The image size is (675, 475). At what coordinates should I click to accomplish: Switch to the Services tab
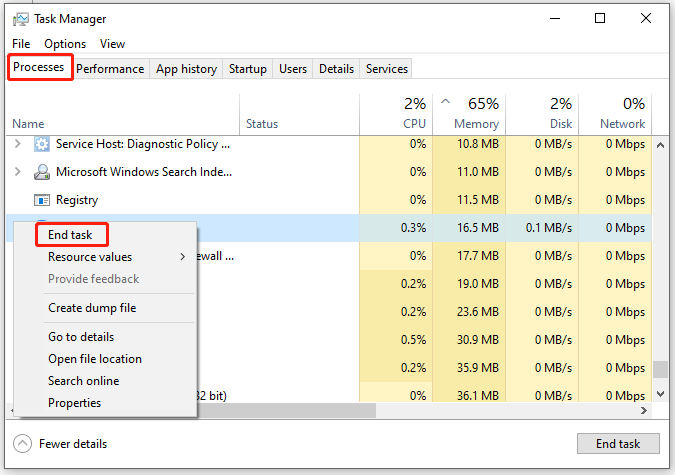click(387, 69)
